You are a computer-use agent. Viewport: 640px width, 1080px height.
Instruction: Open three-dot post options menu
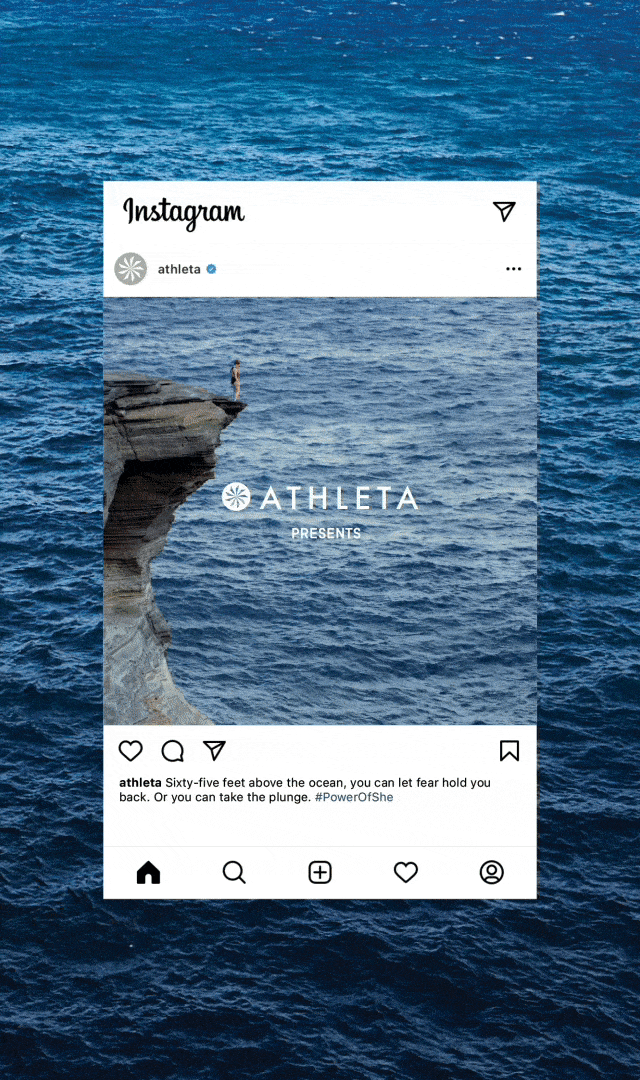pyautogui.click(x=513, y=269)
